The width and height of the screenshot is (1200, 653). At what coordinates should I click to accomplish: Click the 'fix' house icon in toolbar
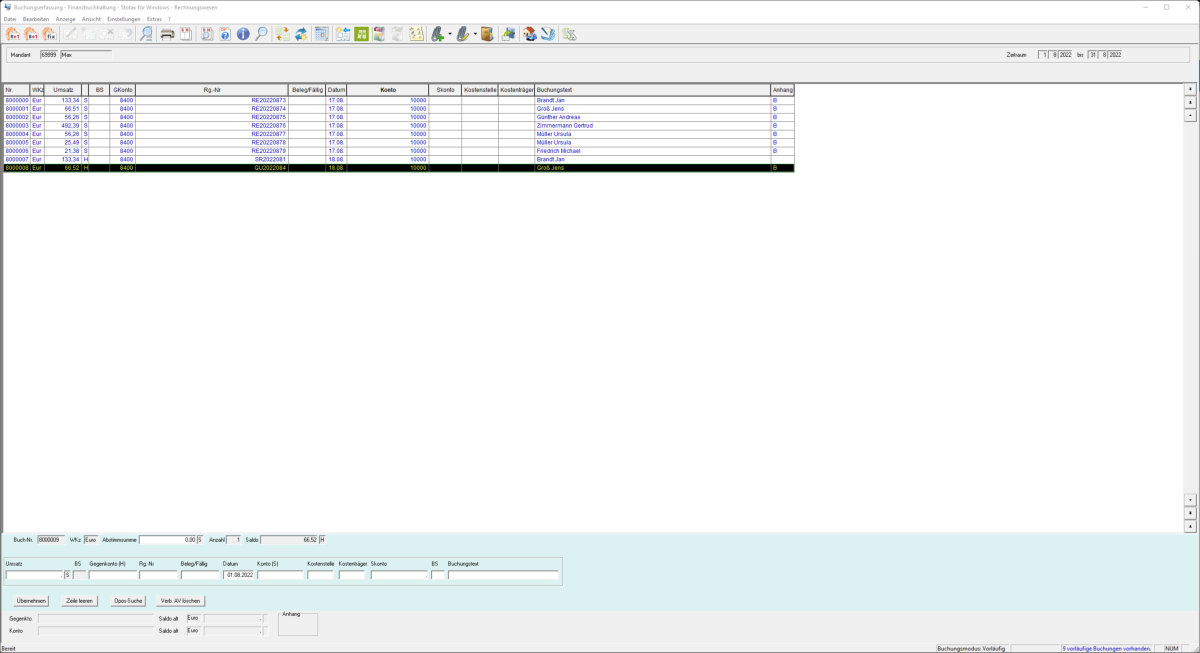49,34
